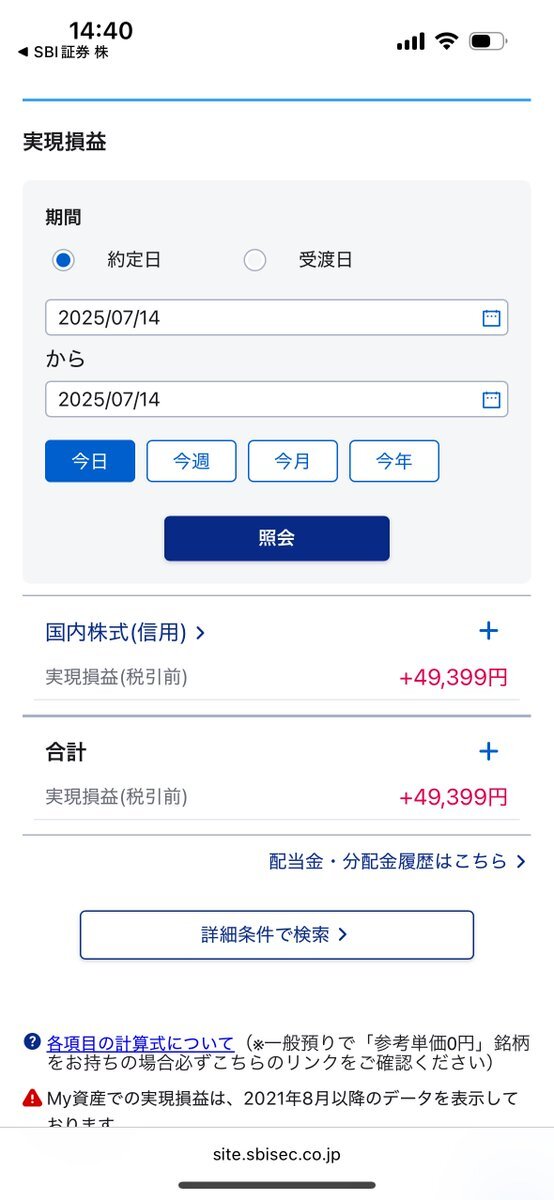Screen dimensions: 554x1200
Task: Select the 約定日 radio button
Action: (x=63, y=260)
